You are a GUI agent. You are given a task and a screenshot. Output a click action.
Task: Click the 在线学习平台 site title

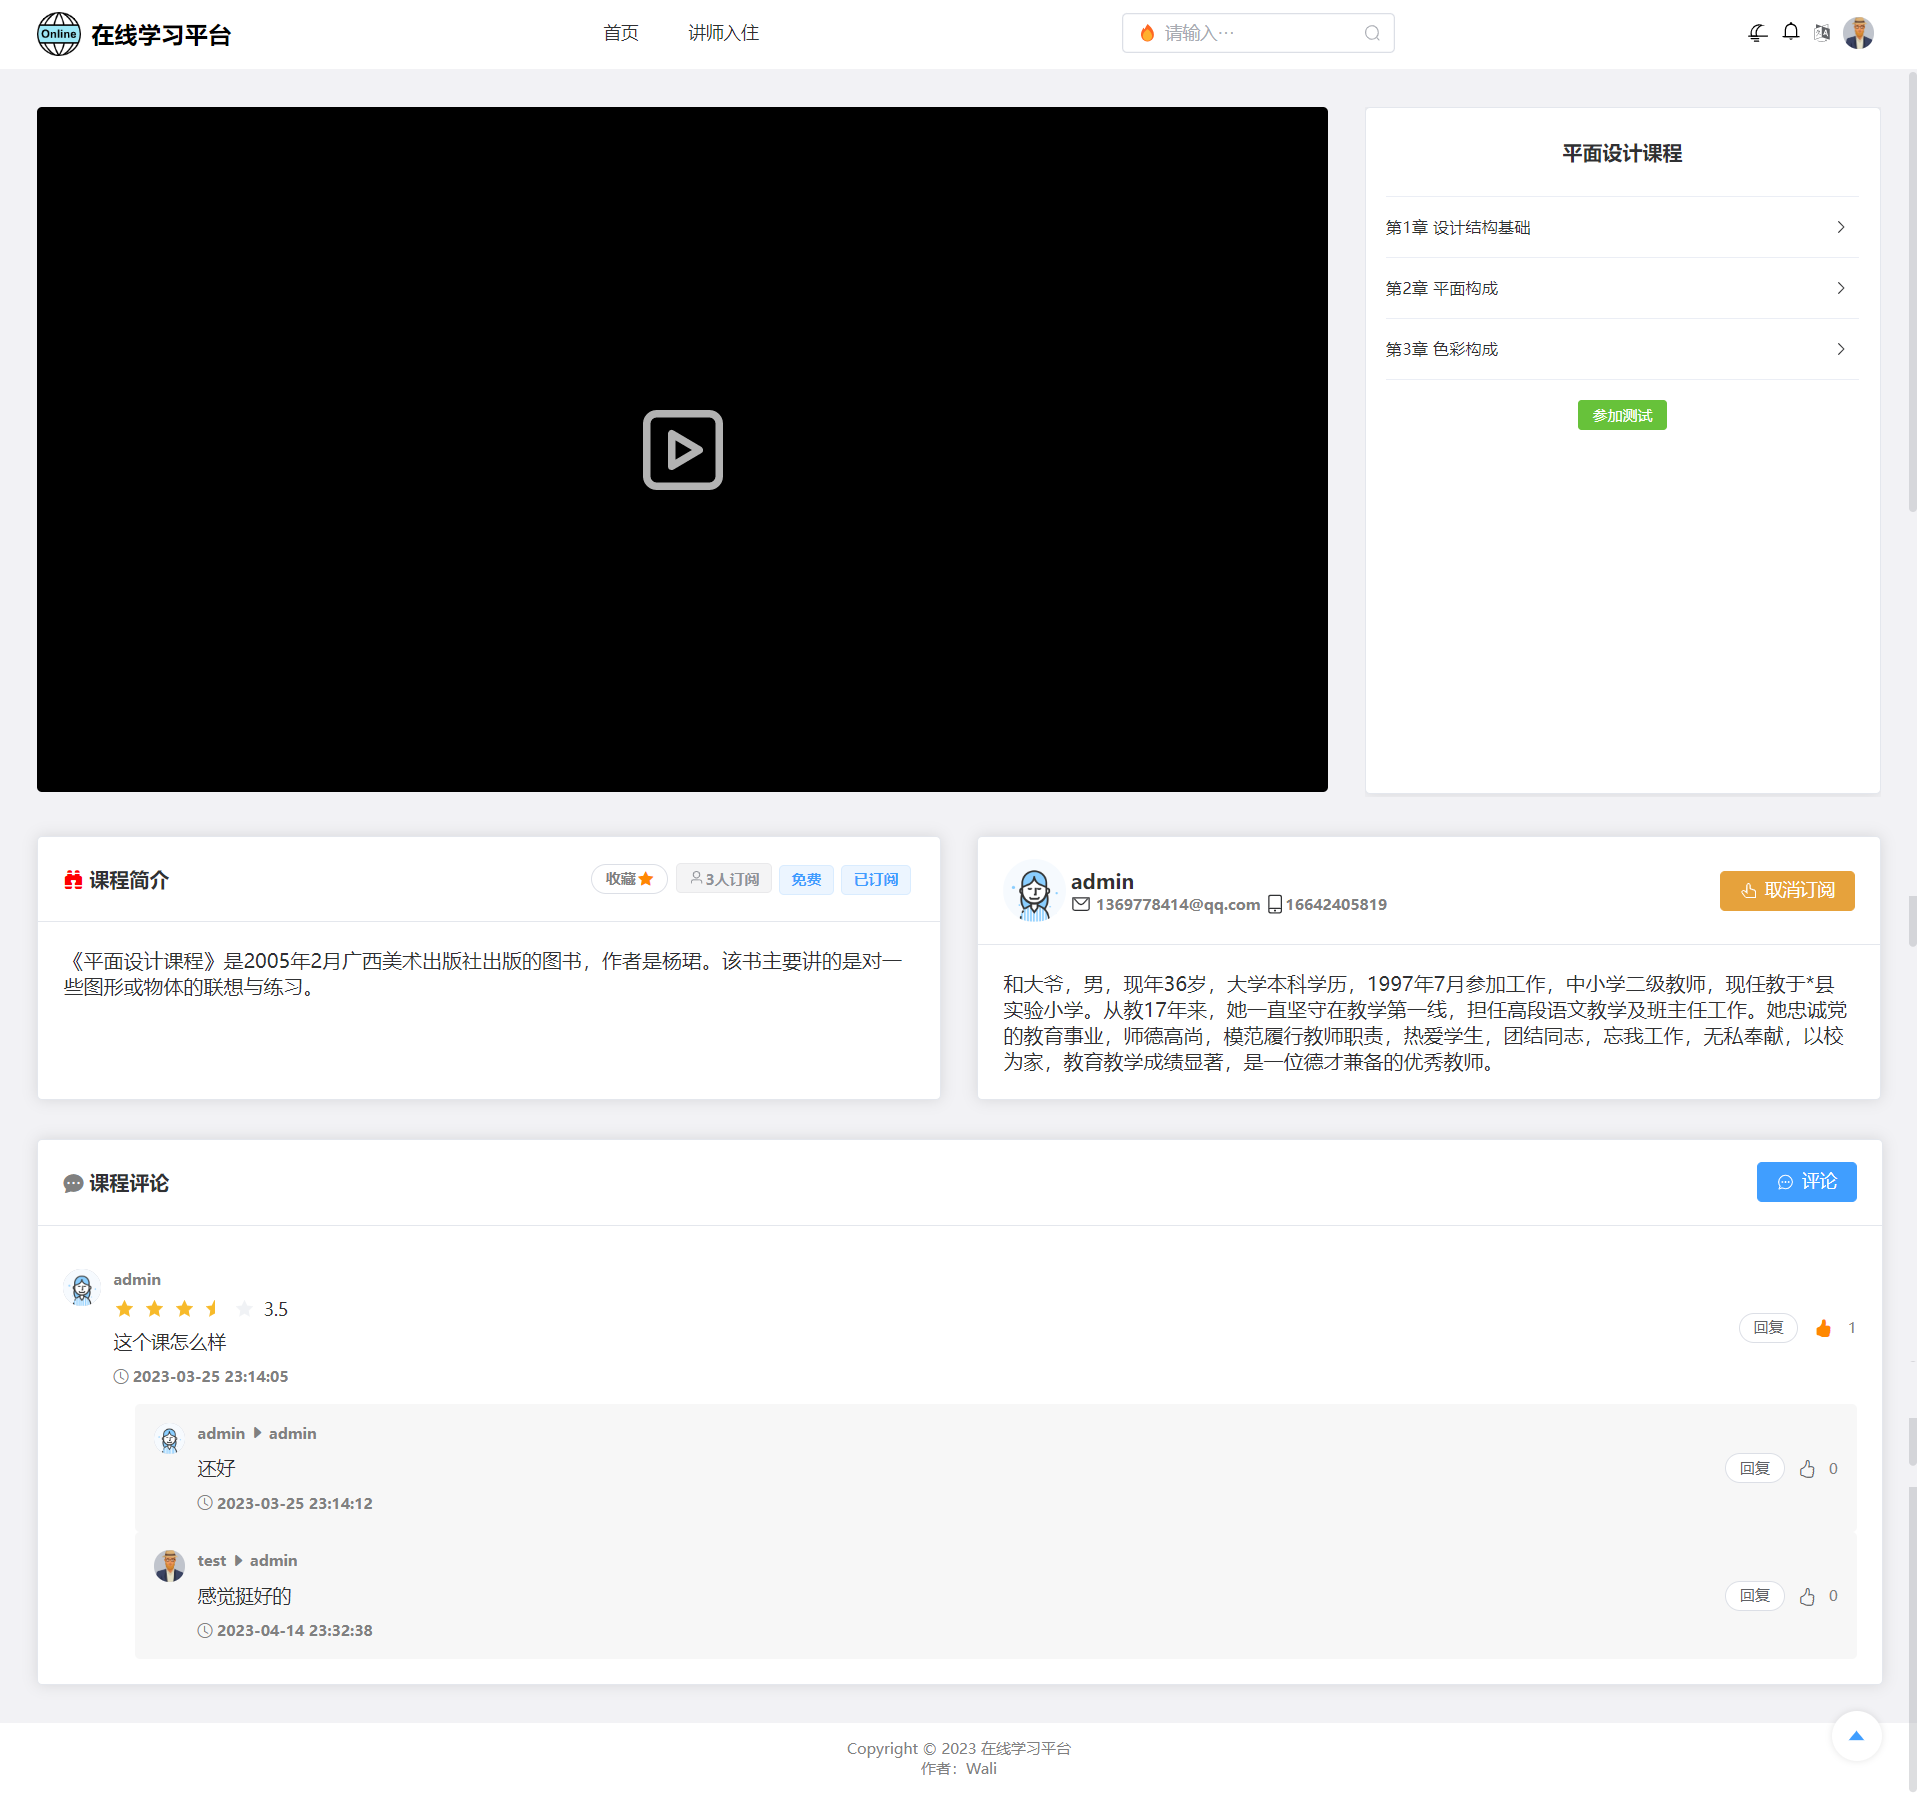161,35
